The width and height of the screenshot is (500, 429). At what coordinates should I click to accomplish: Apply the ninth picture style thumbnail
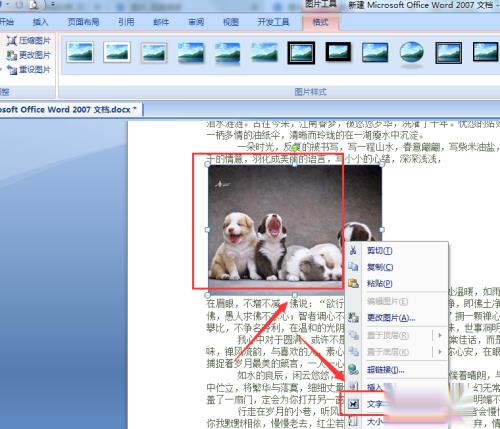[375, 52]
